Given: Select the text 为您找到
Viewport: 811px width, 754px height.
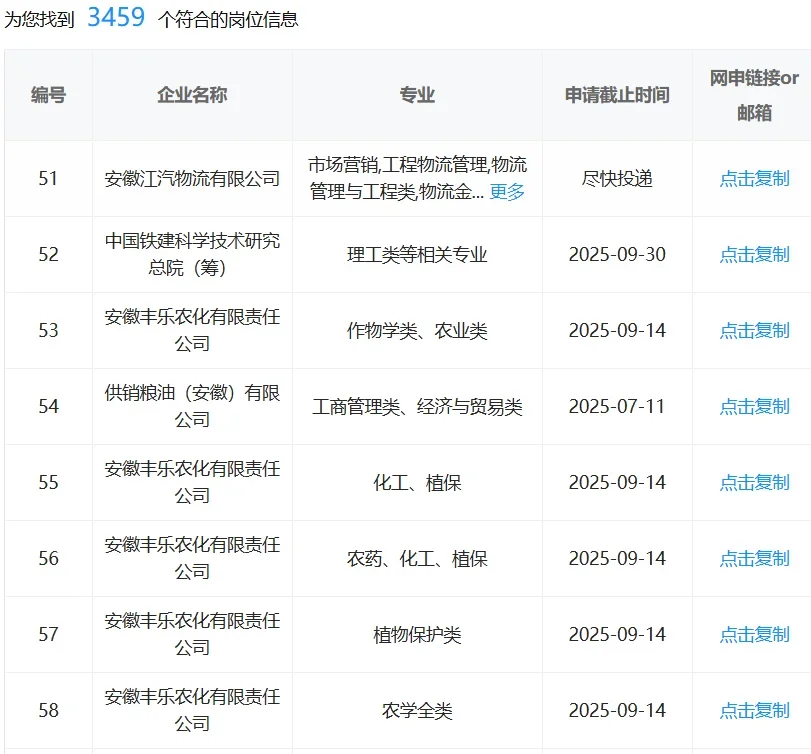Looking at the screenshot, I should 39,20.
